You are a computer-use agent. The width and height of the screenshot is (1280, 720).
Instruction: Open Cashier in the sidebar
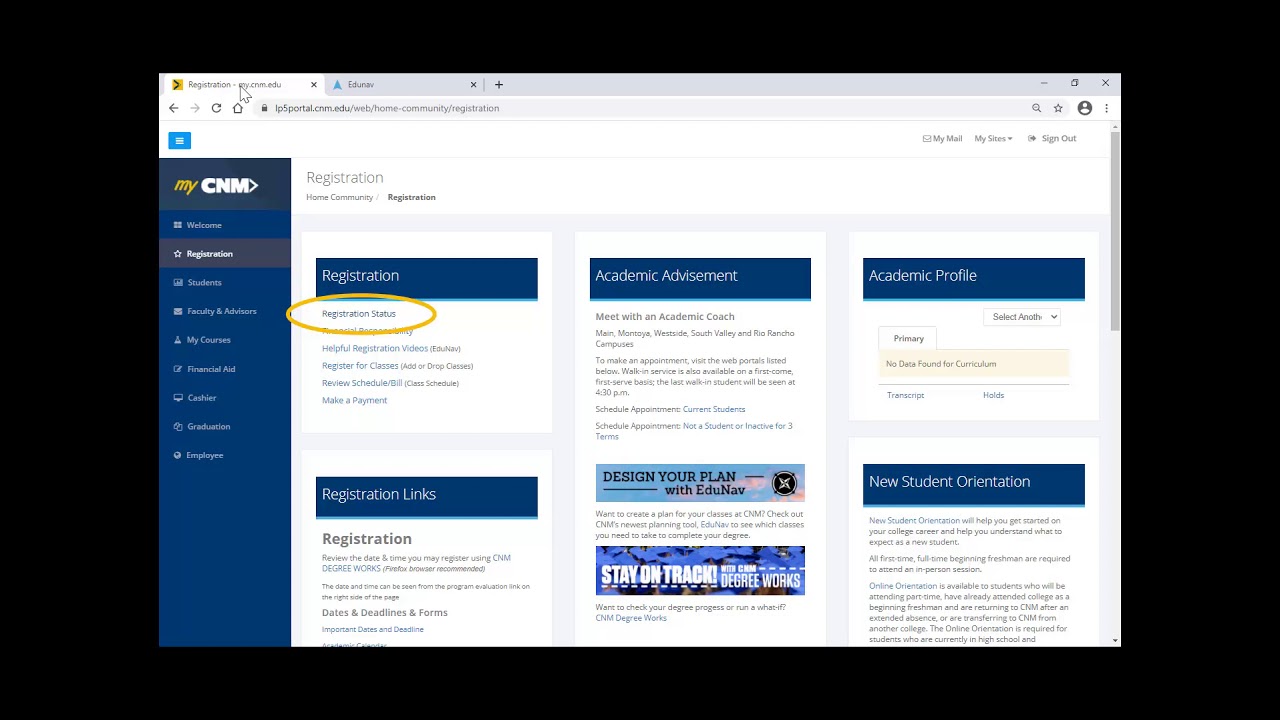[x=225, y=398]
